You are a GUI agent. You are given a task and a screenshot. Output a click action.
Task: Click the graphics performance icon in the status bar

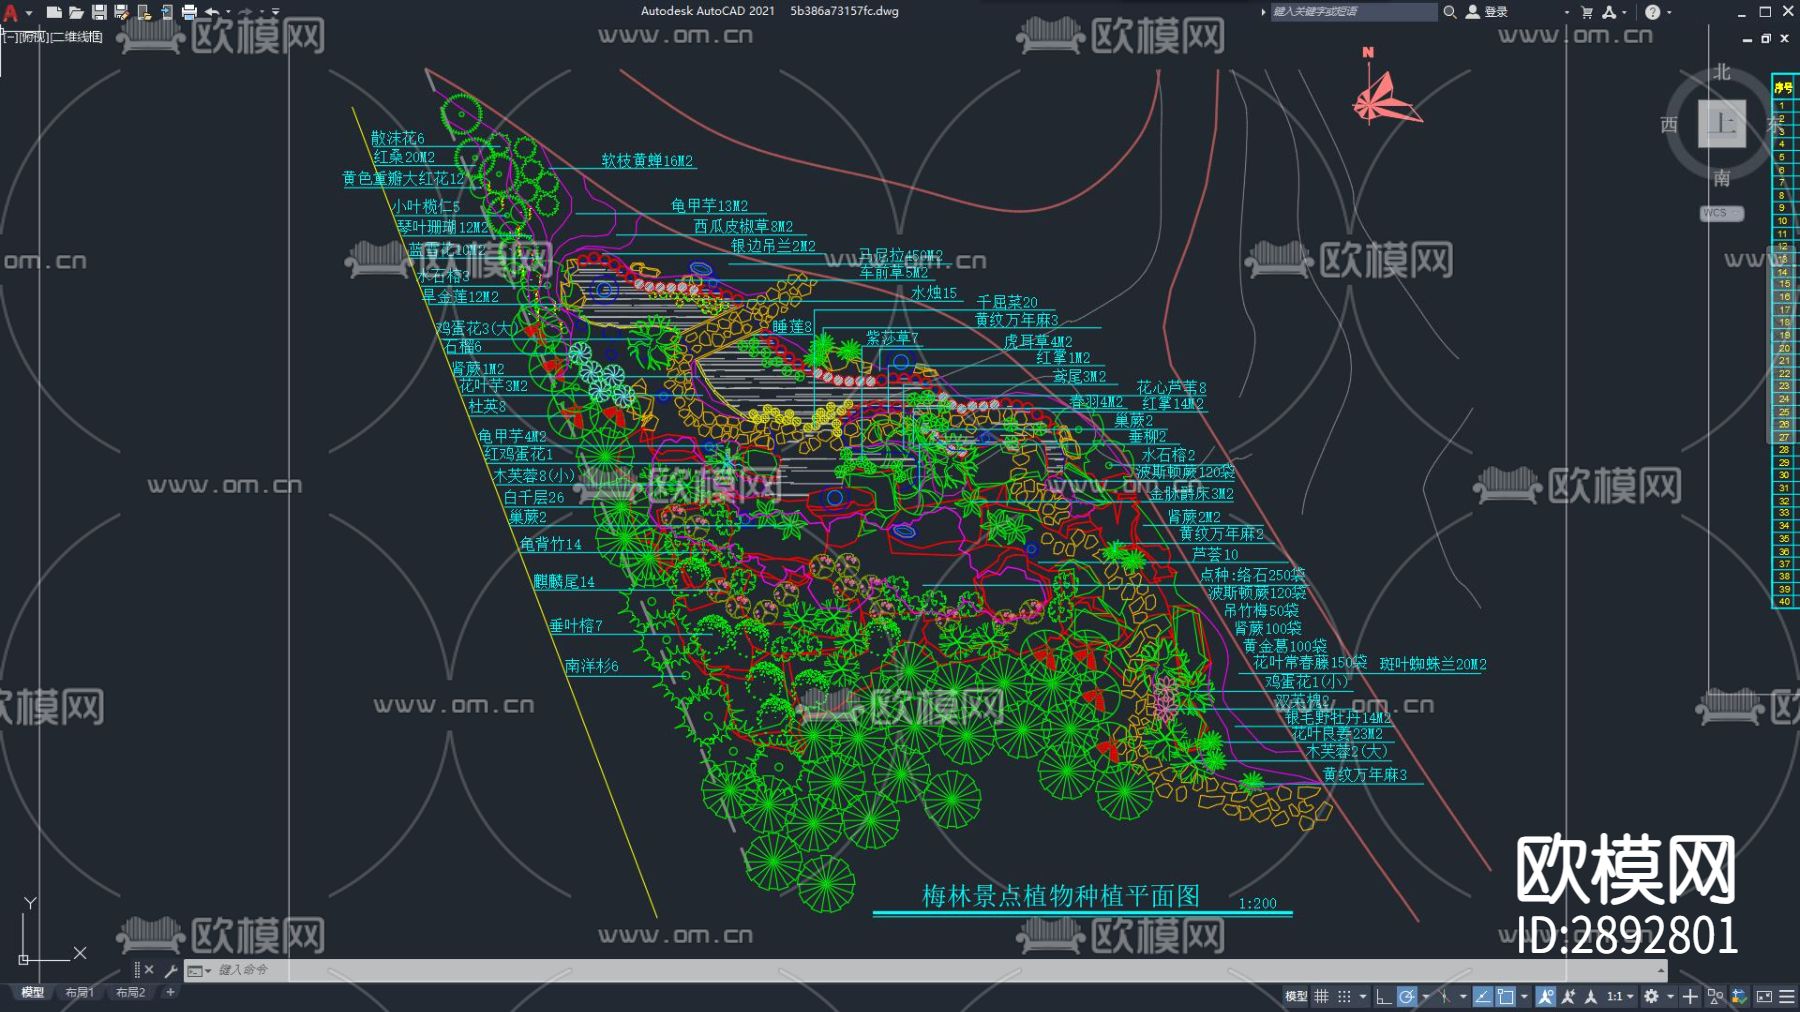1739,996
